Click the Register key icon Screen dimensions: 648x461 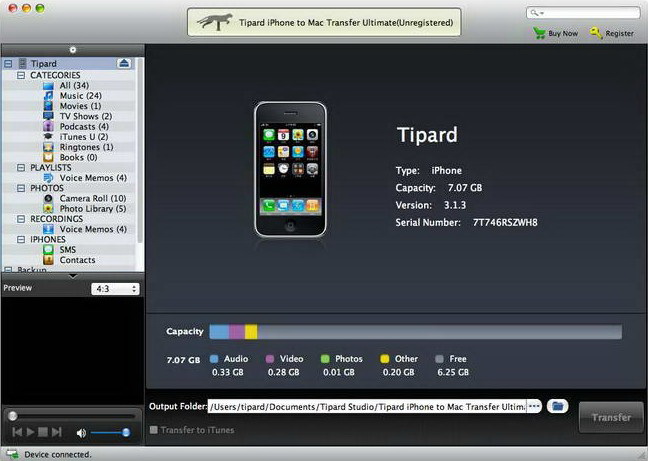tap(596, 33)
